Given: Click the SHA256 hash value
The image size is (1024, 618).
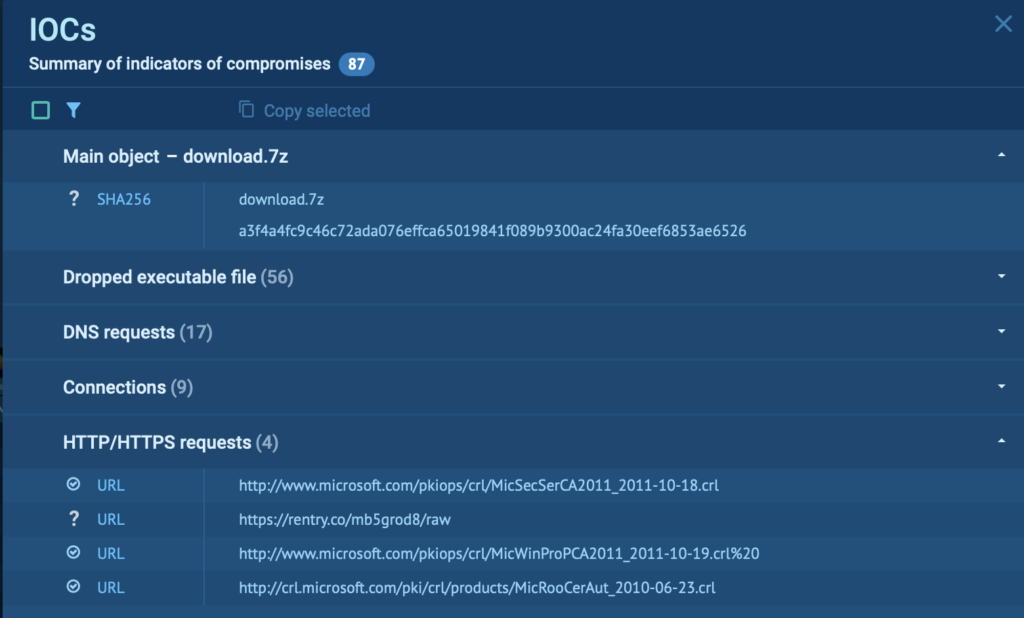Looking at the screenshot, I should (492, 231).
